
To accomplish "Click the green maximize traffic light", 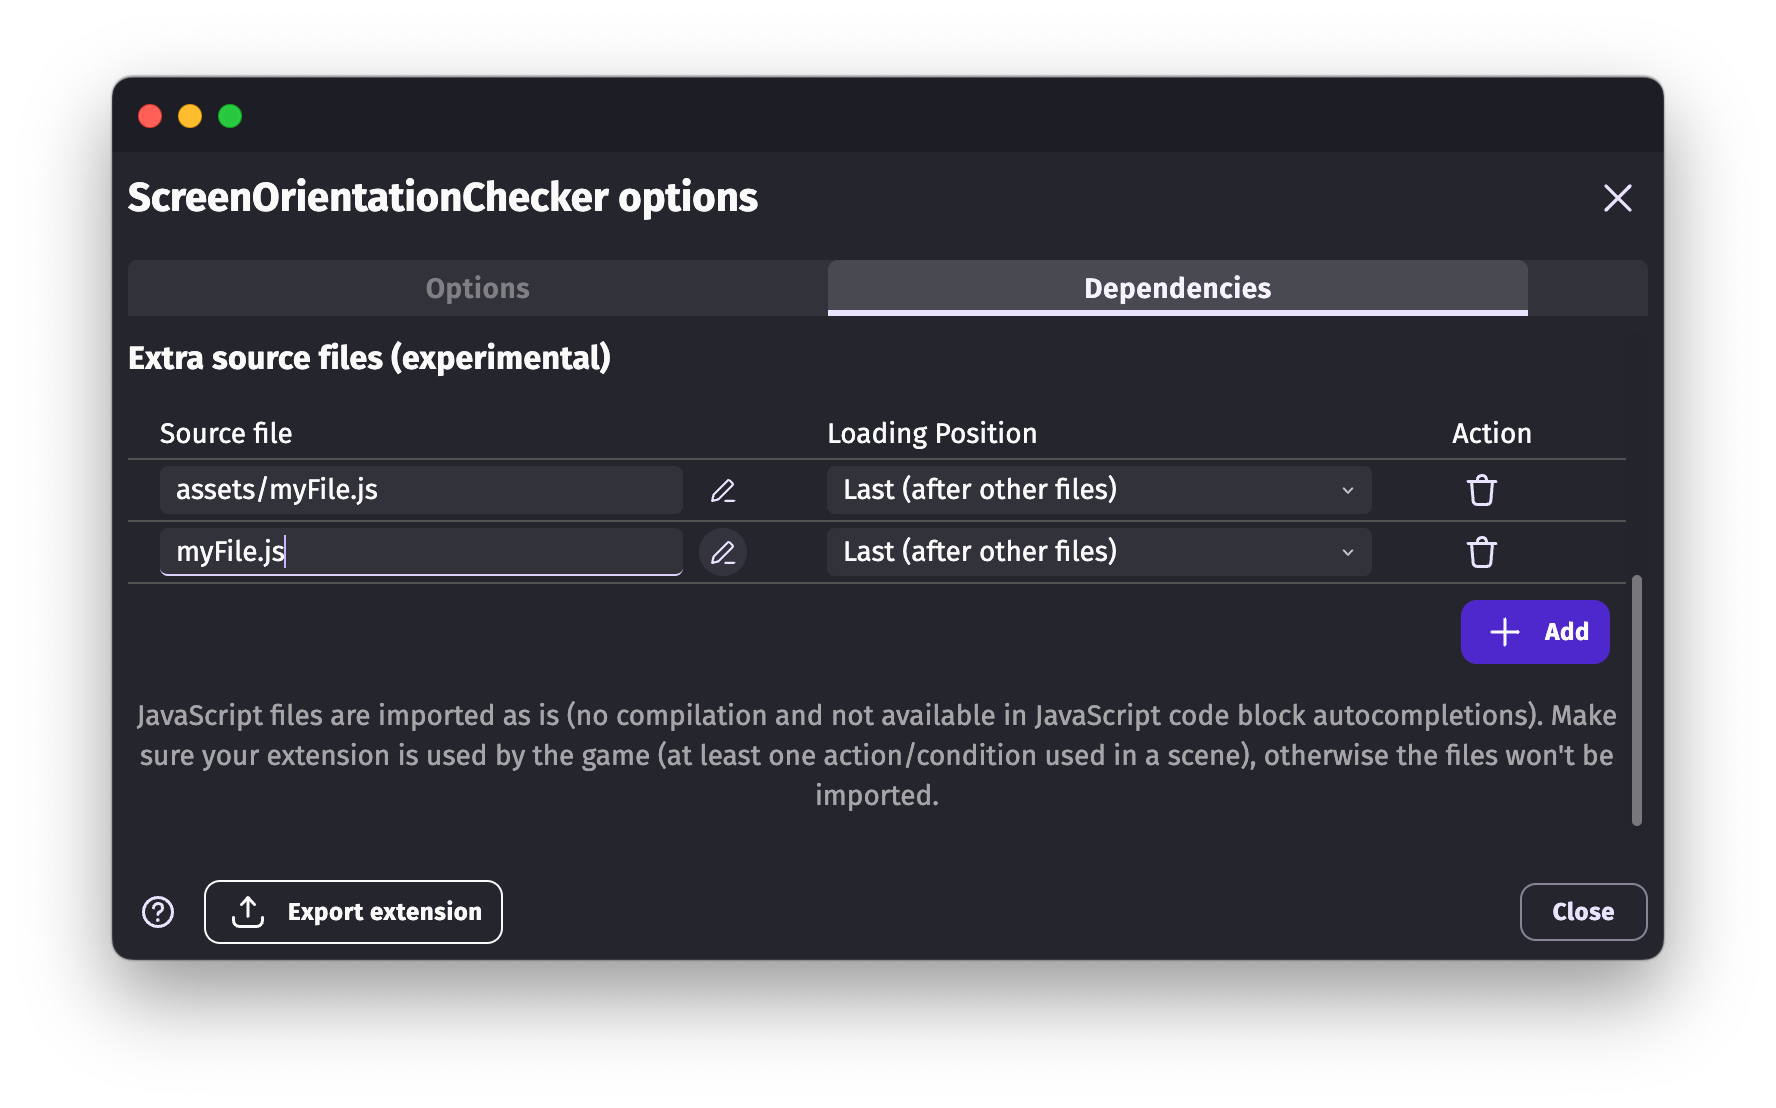I will 230,116.
